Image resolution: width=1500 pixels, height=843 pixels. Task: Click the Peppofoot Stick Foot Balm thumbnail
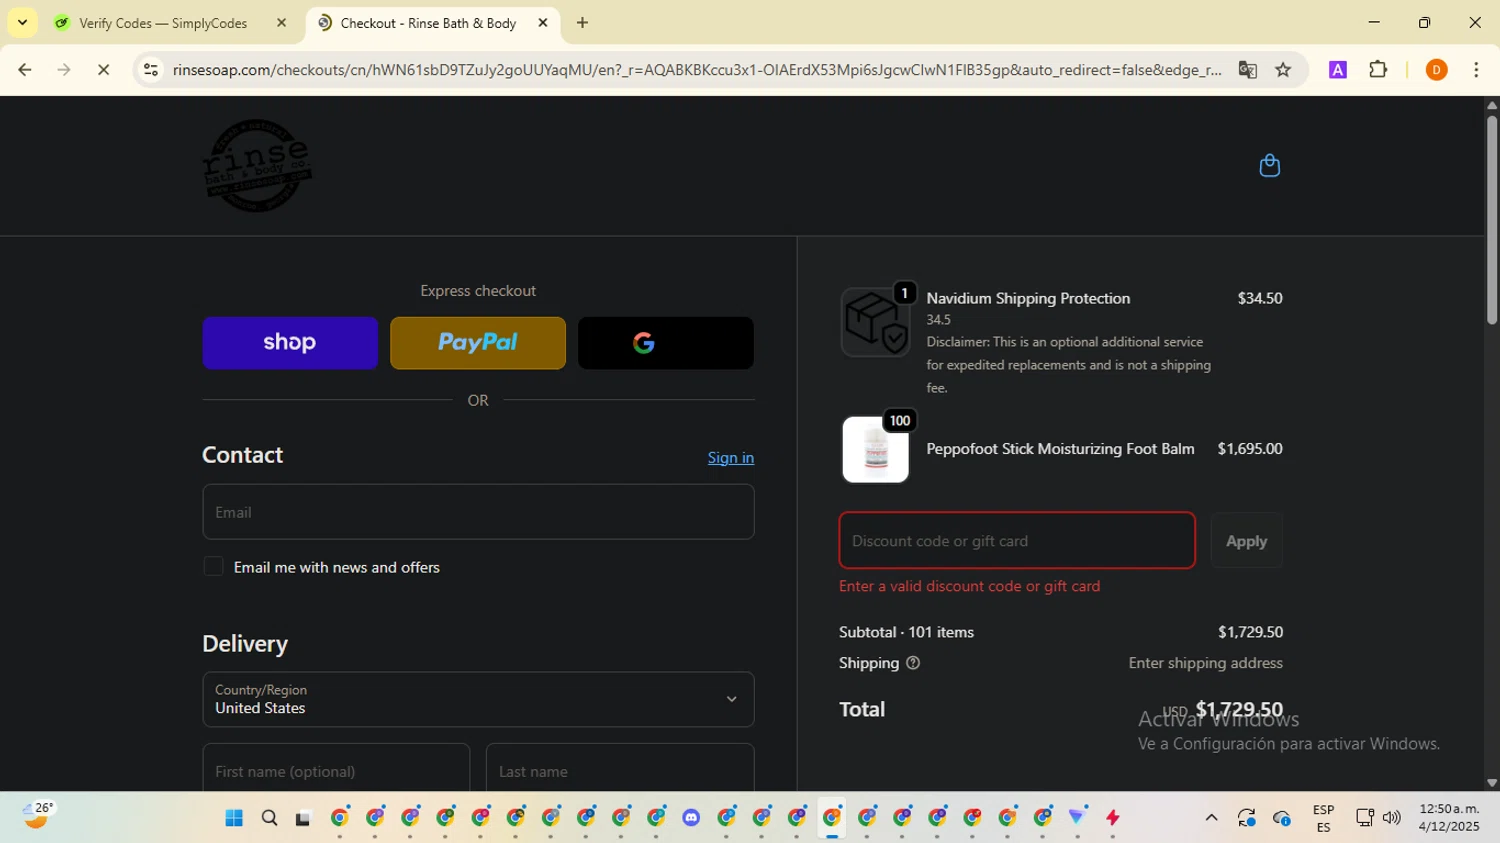pyautogui.click(x=875, y=449)
